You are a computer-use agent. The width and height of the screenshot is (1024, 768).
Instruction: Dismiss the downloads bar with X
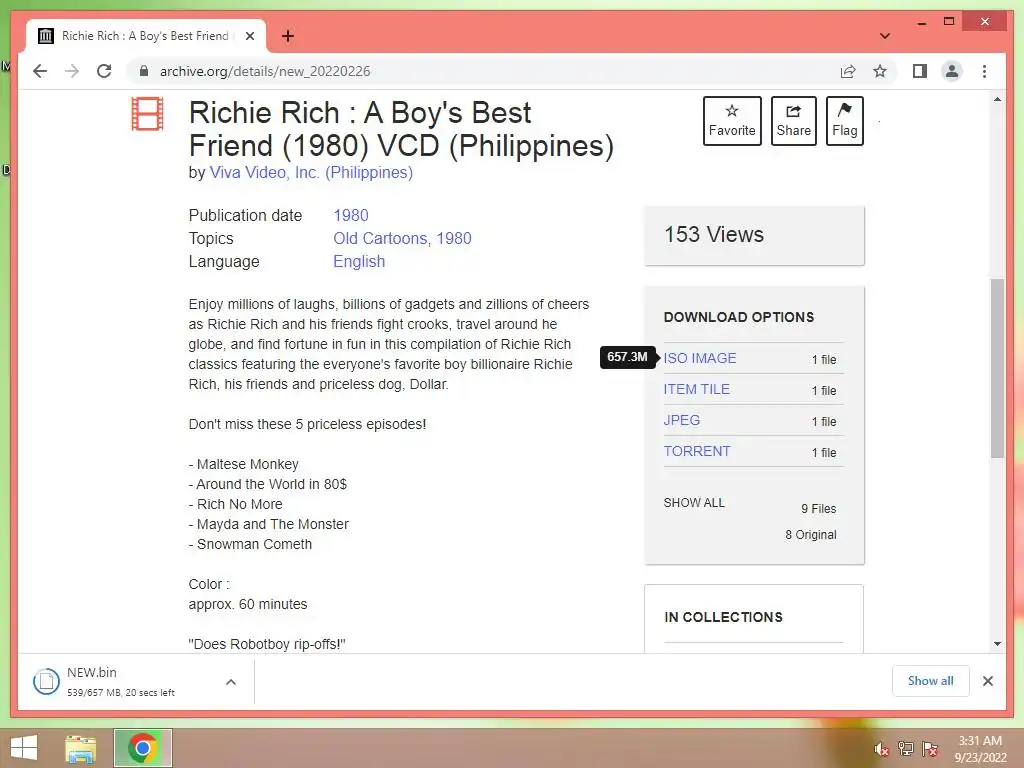point(987,681)
